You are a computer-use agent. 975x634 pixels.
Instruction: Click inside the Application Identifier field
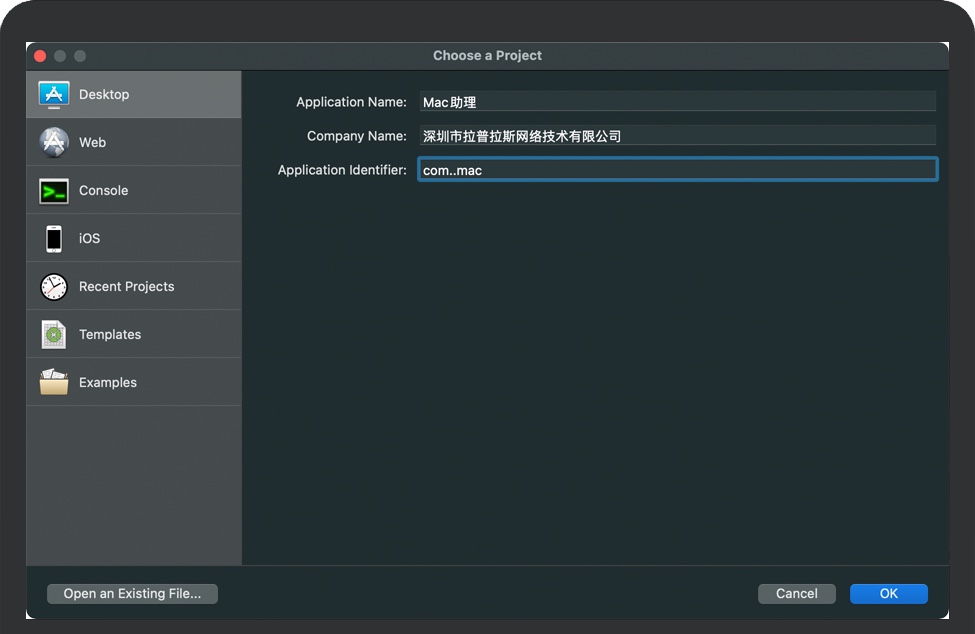pos(677,170)
